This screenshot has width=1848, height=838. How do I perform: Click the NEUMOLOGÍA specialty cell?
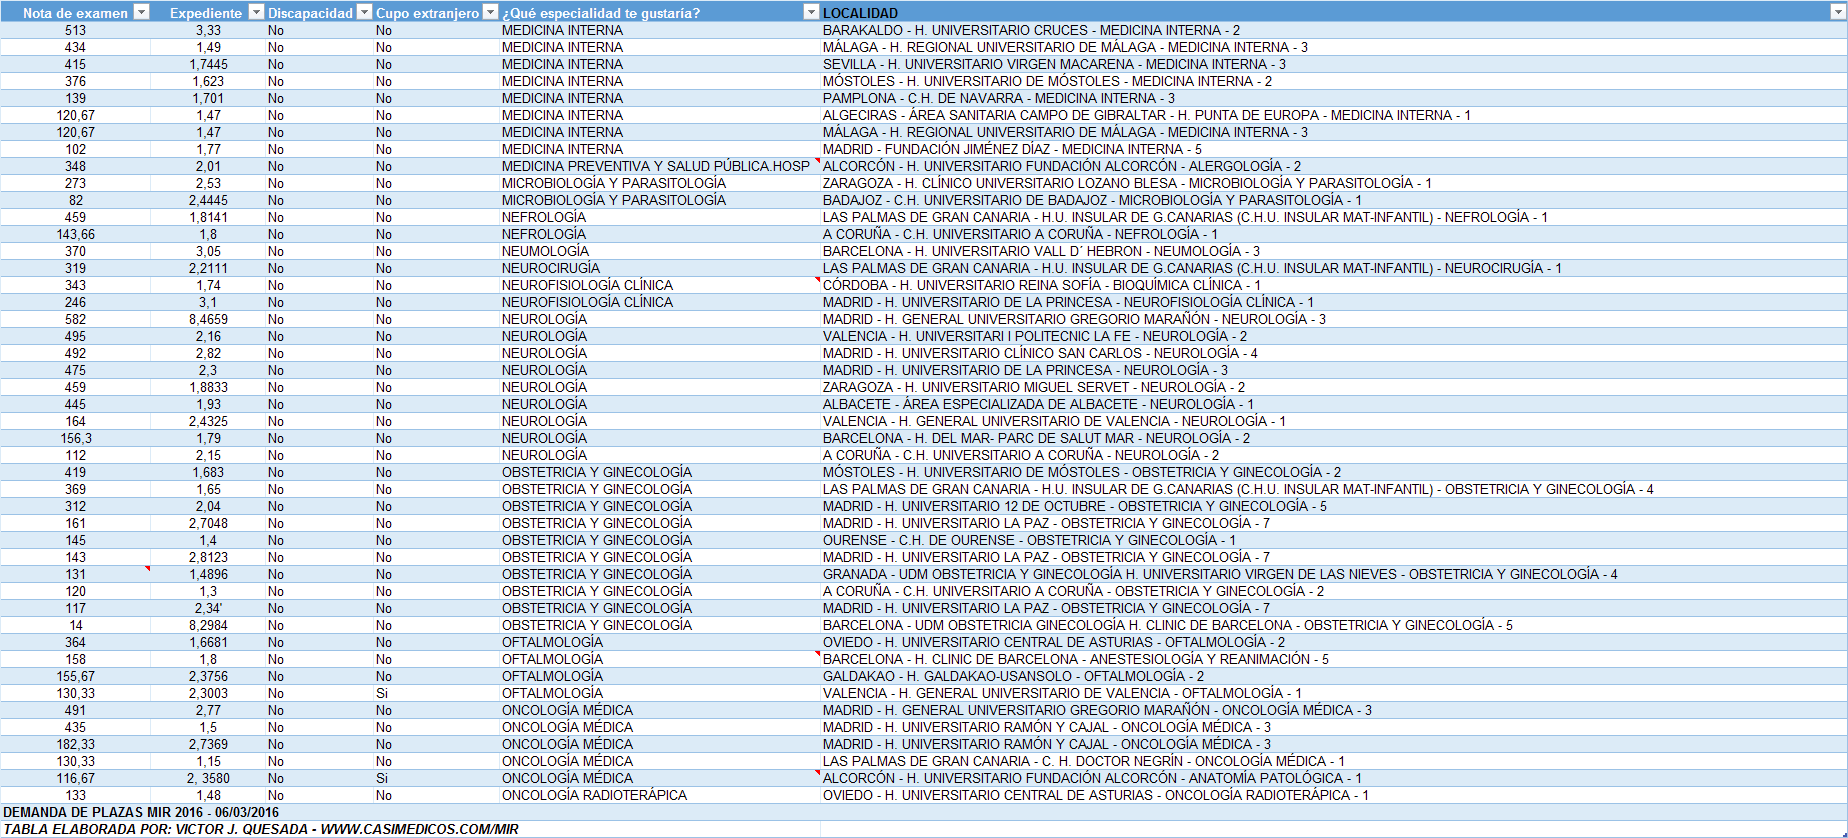(x=660, y=251)
